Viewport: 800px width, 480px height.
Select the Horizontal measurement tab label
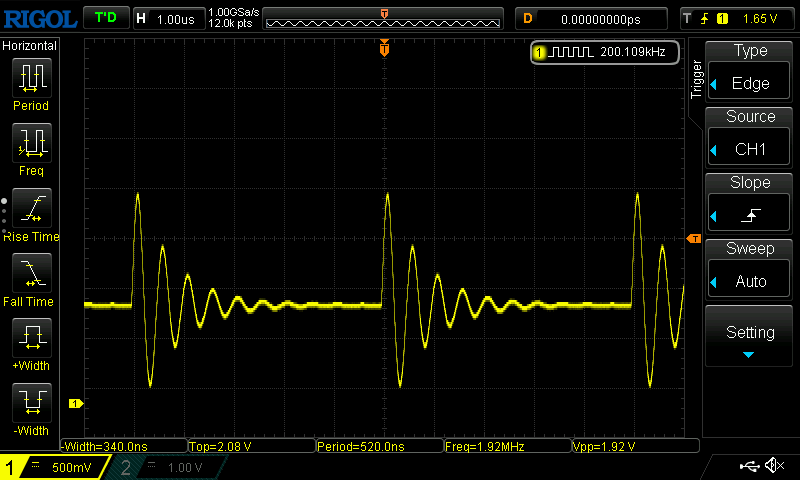tap(30, 46)
